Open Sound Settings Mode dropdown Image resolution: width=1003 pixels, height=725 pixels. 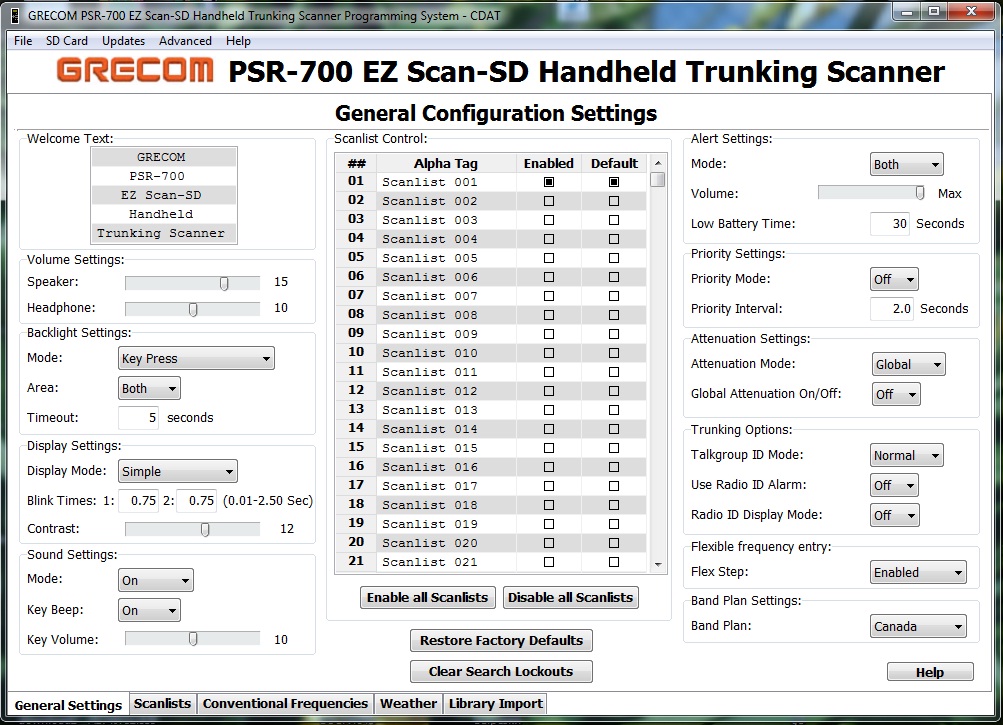click(x=155, y=580)
